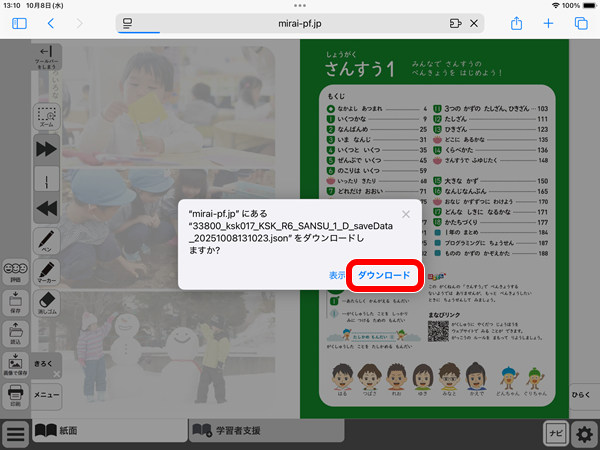Select the マーカー tool
600x450 pixels.
pos(46,272)
